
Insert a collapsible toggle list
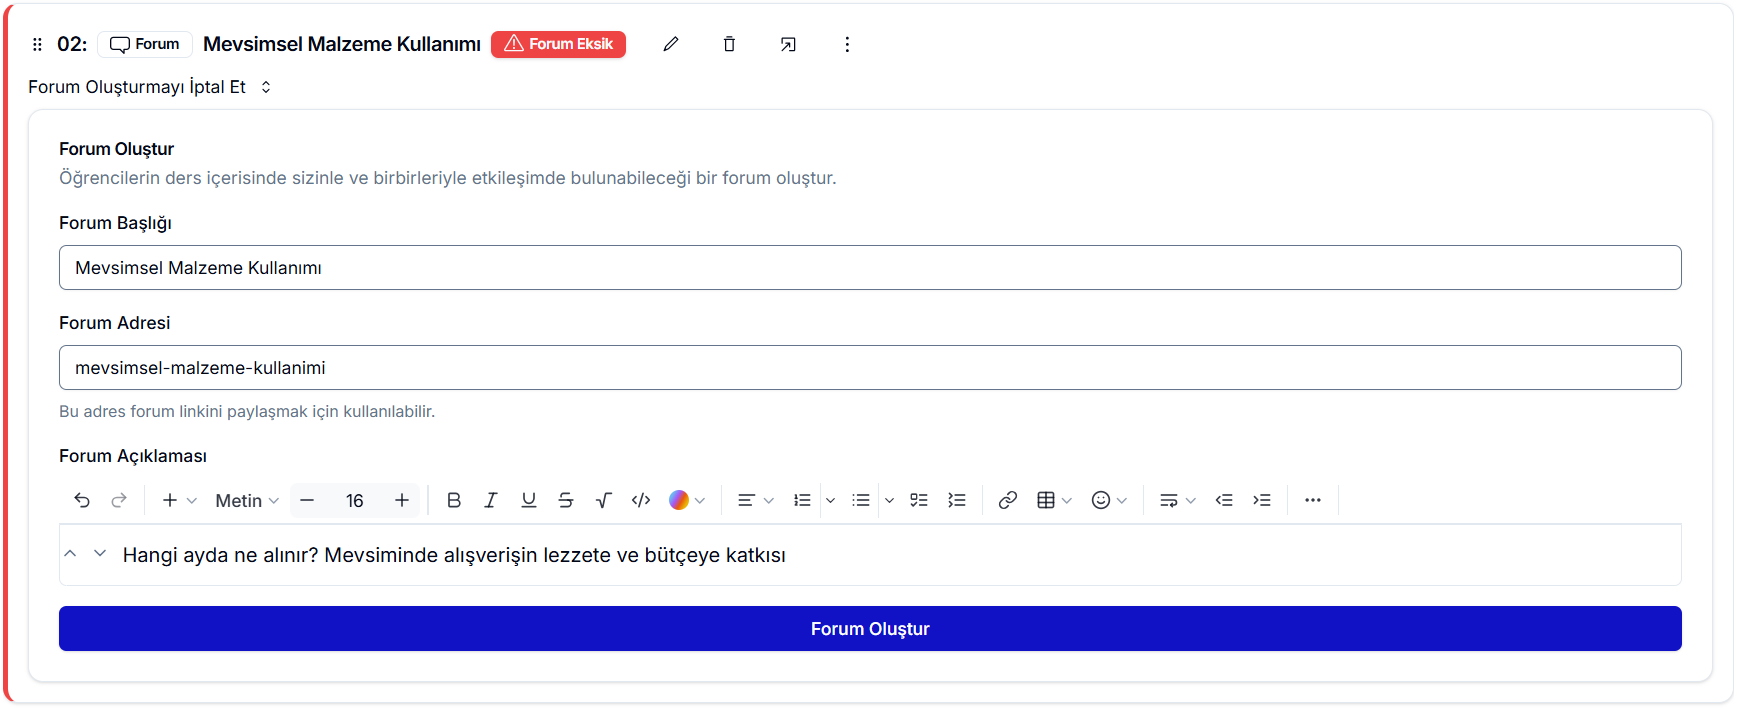pyautogui.click(x=957, y=500)
